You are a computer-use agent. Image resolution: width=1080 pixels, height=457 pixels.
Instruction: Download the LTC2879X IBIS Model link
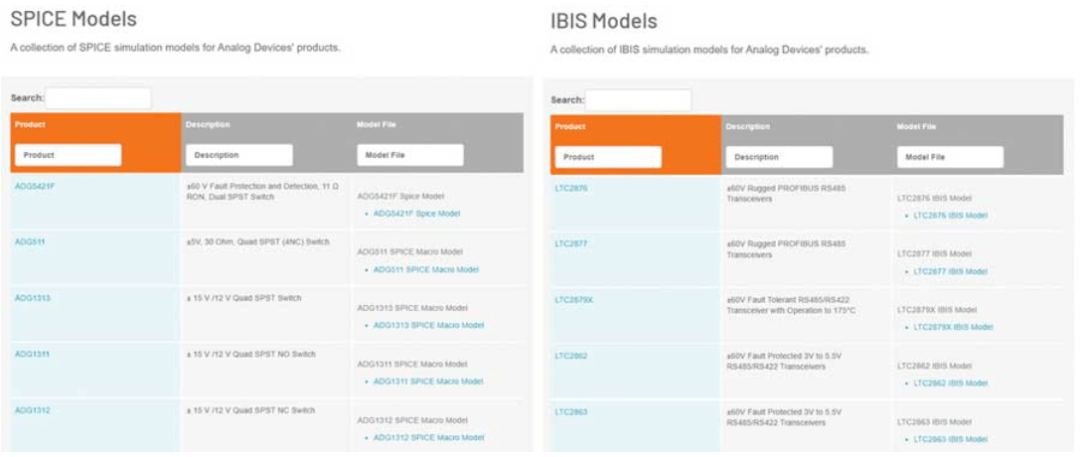point(953,327)
